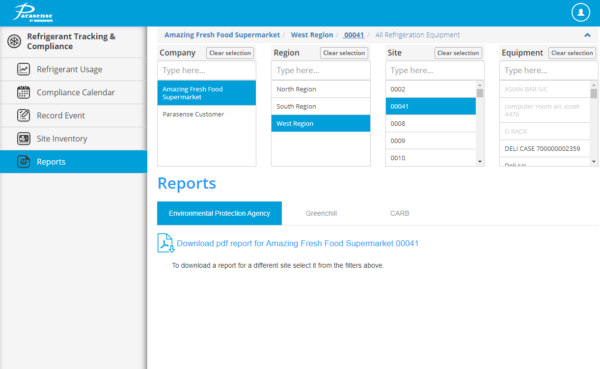Viewport: 600px width, 369px height.
Task: Download pdf report for site 00041
Action: tap(297, 243)
